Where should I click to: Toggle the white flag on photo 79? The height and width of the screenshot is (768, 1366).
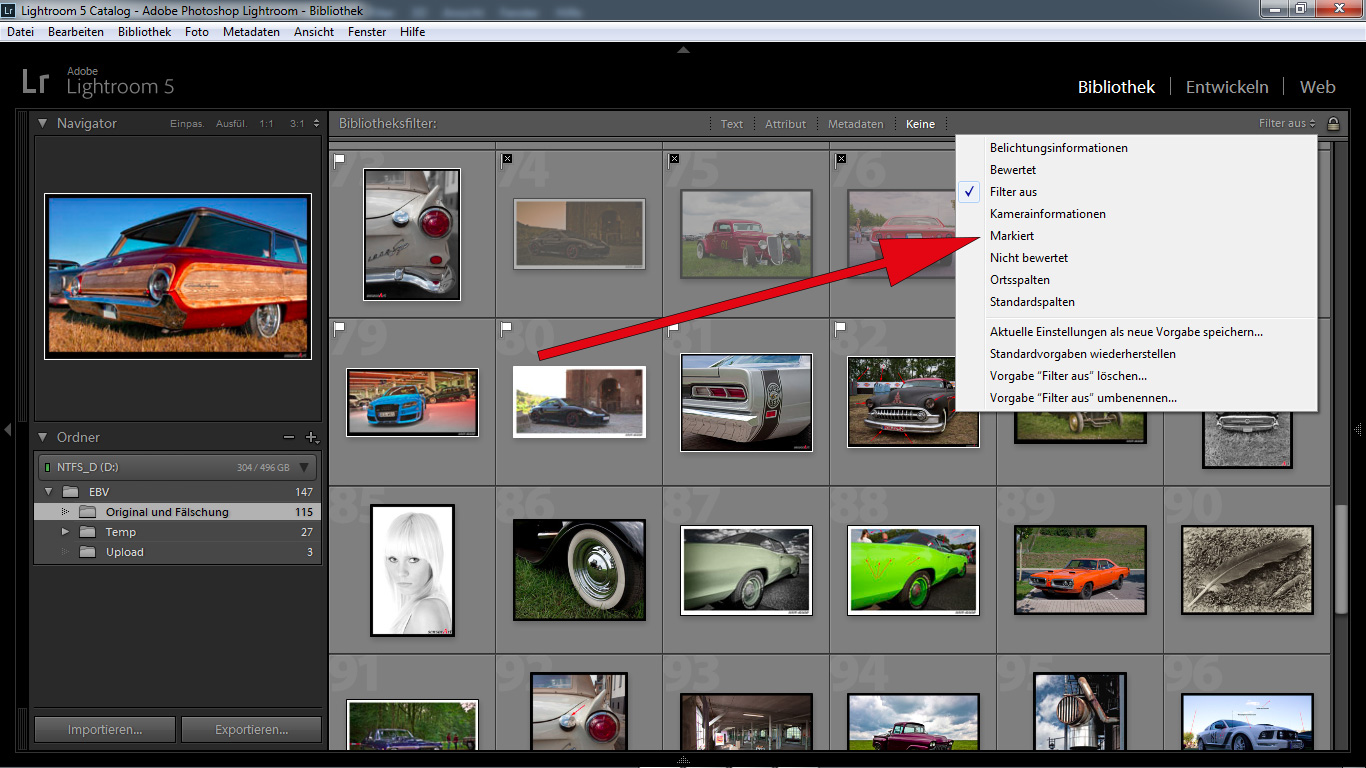tap(340, 327)
